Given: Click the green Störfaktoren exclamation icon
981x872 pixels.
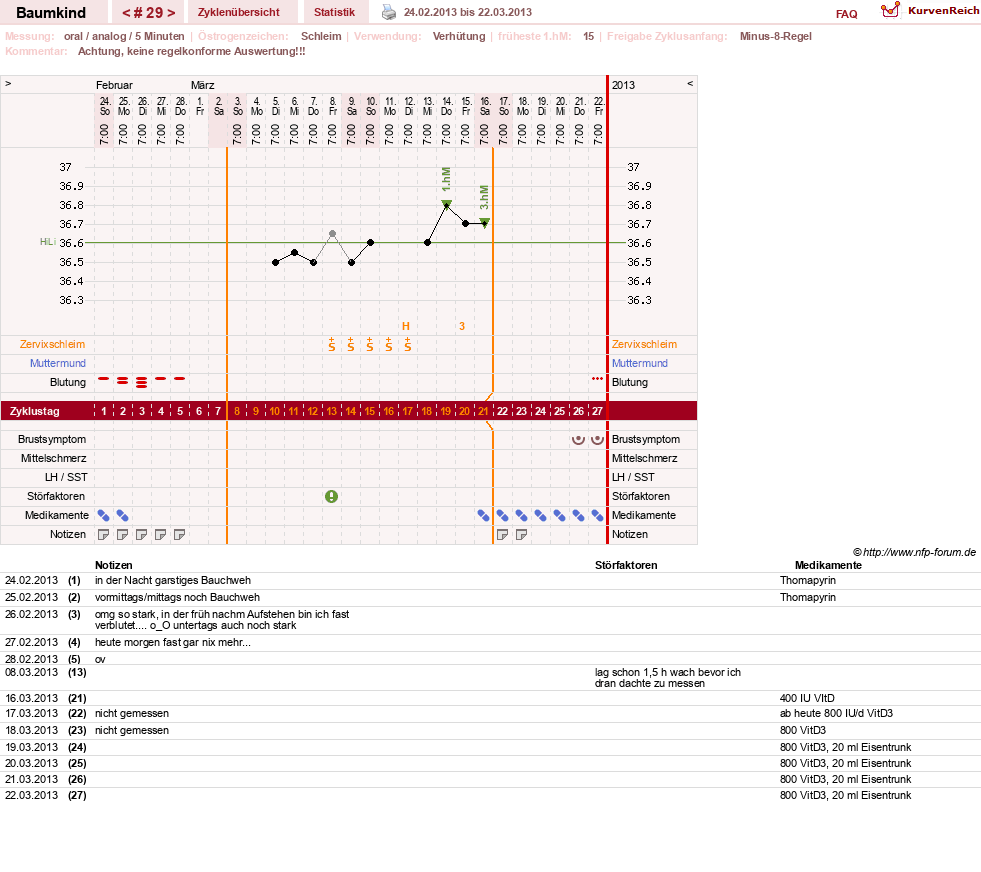Looking at the screenshot, I should [332, 497].
